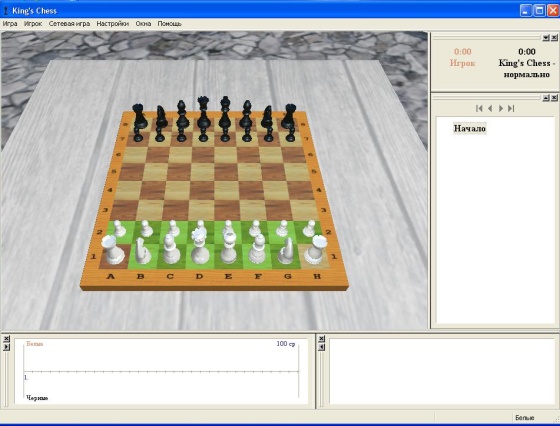Screen dimensions: 560x426
Task: Jump to the first move in history
Action: point(479,108)
